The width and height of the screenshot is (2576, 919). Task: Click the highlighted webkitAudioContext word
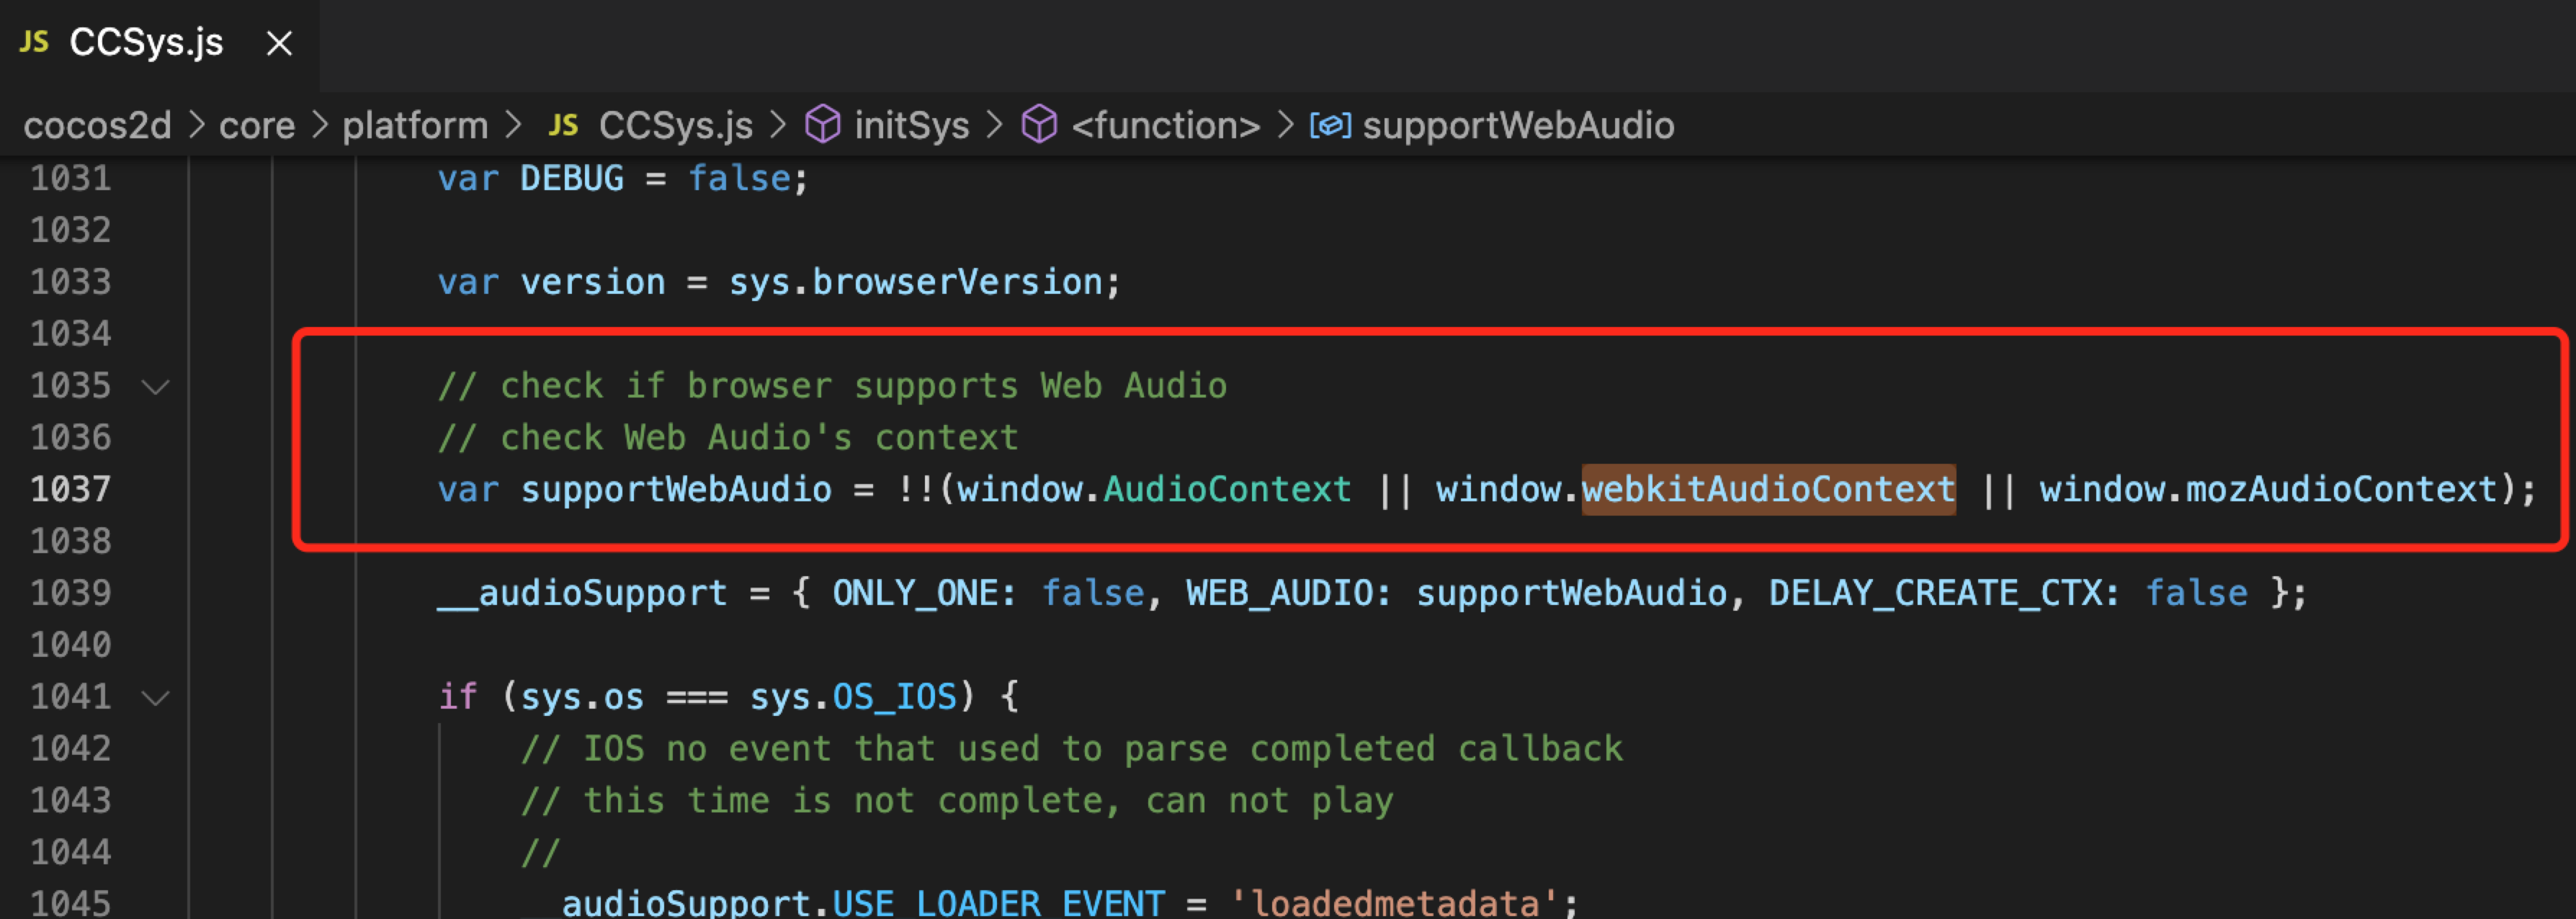(x=1767, y=490)
